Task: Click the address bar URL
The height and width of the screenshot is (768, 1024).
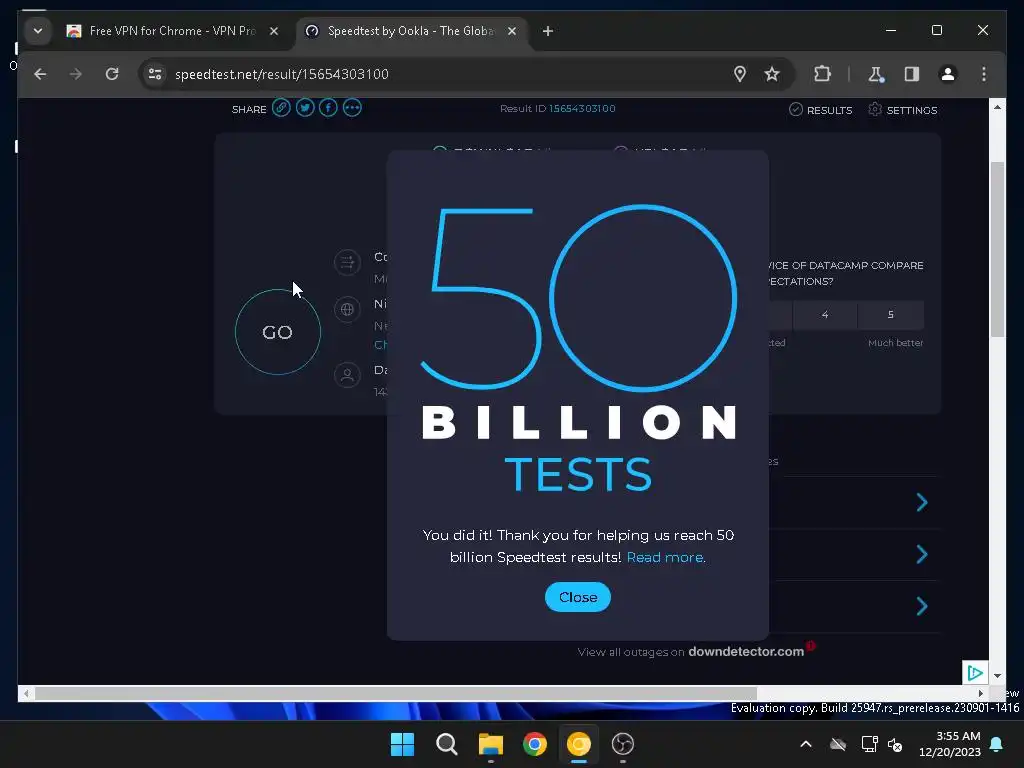Action: point(281,74)
